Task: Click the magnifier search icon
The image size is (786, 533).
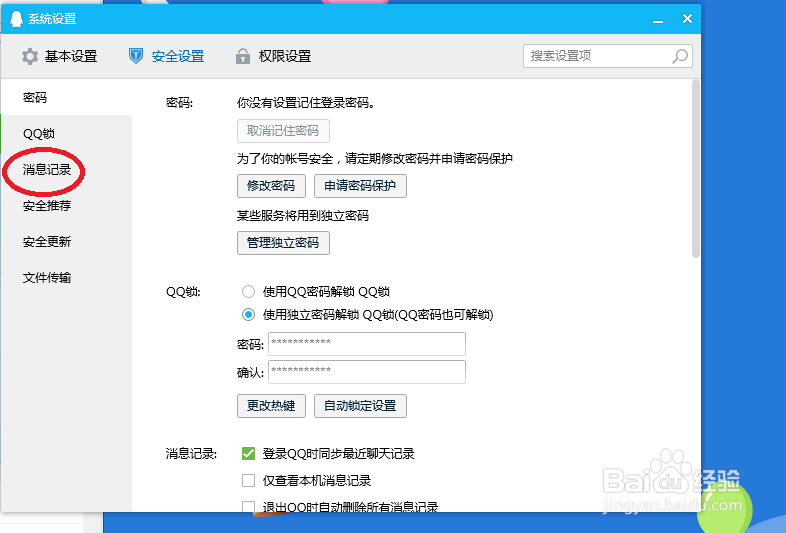Action: (680, 56)
